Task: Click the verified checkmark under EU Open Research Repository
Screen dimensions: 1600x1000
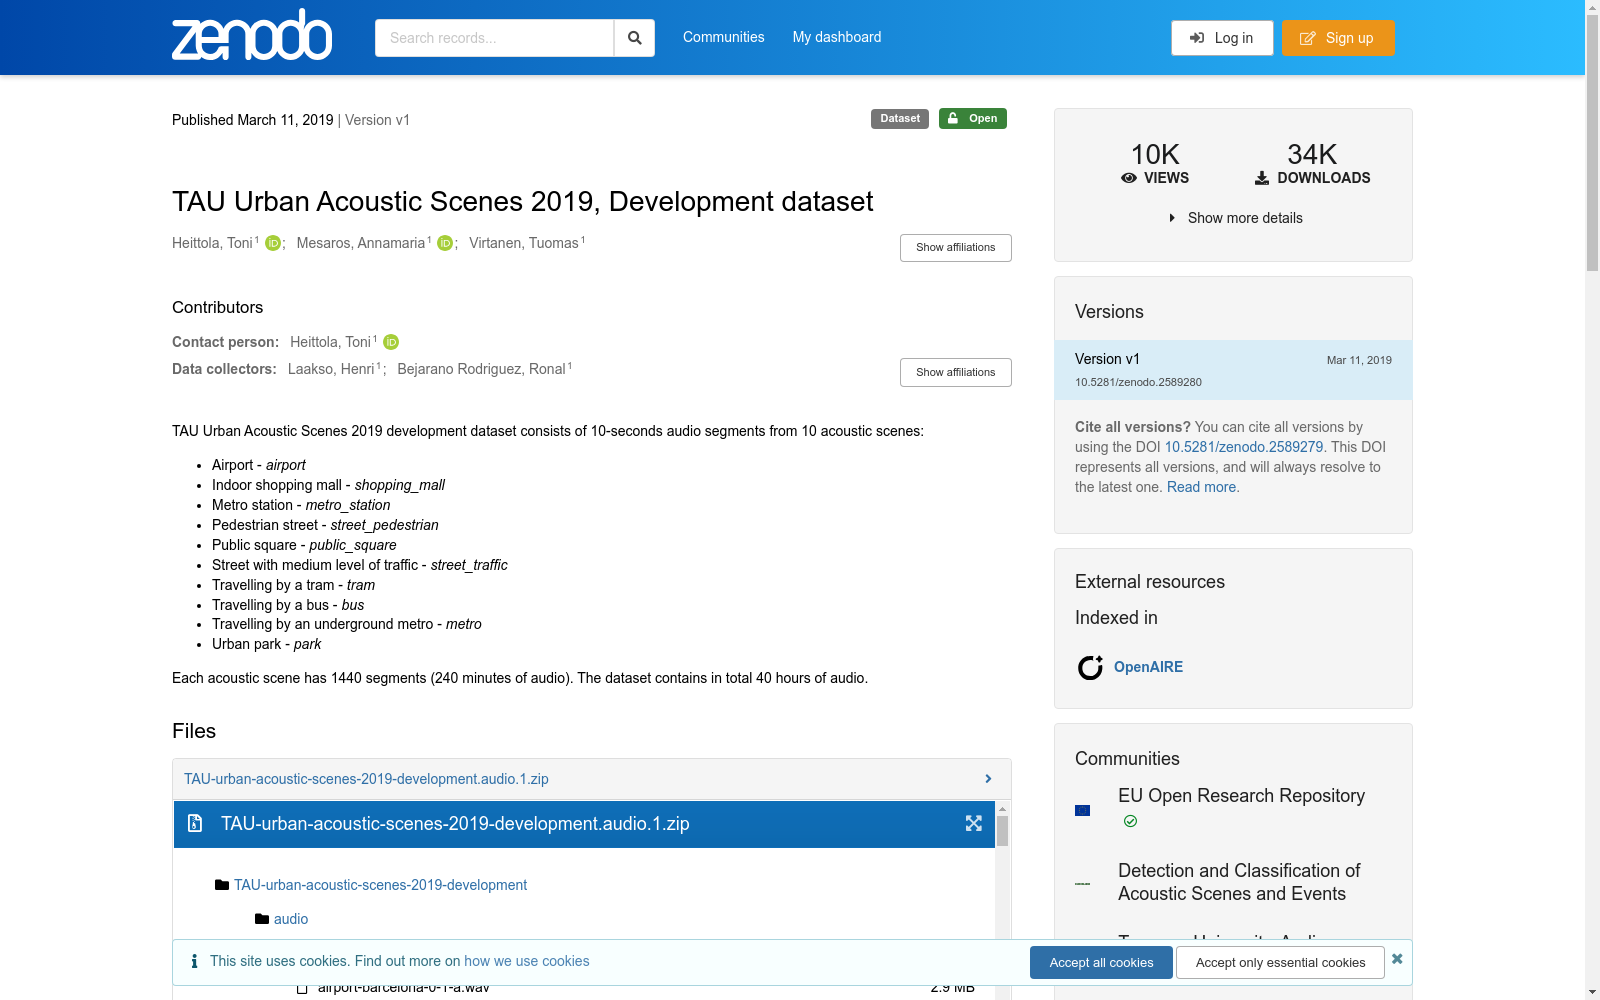Action: 1130,821
